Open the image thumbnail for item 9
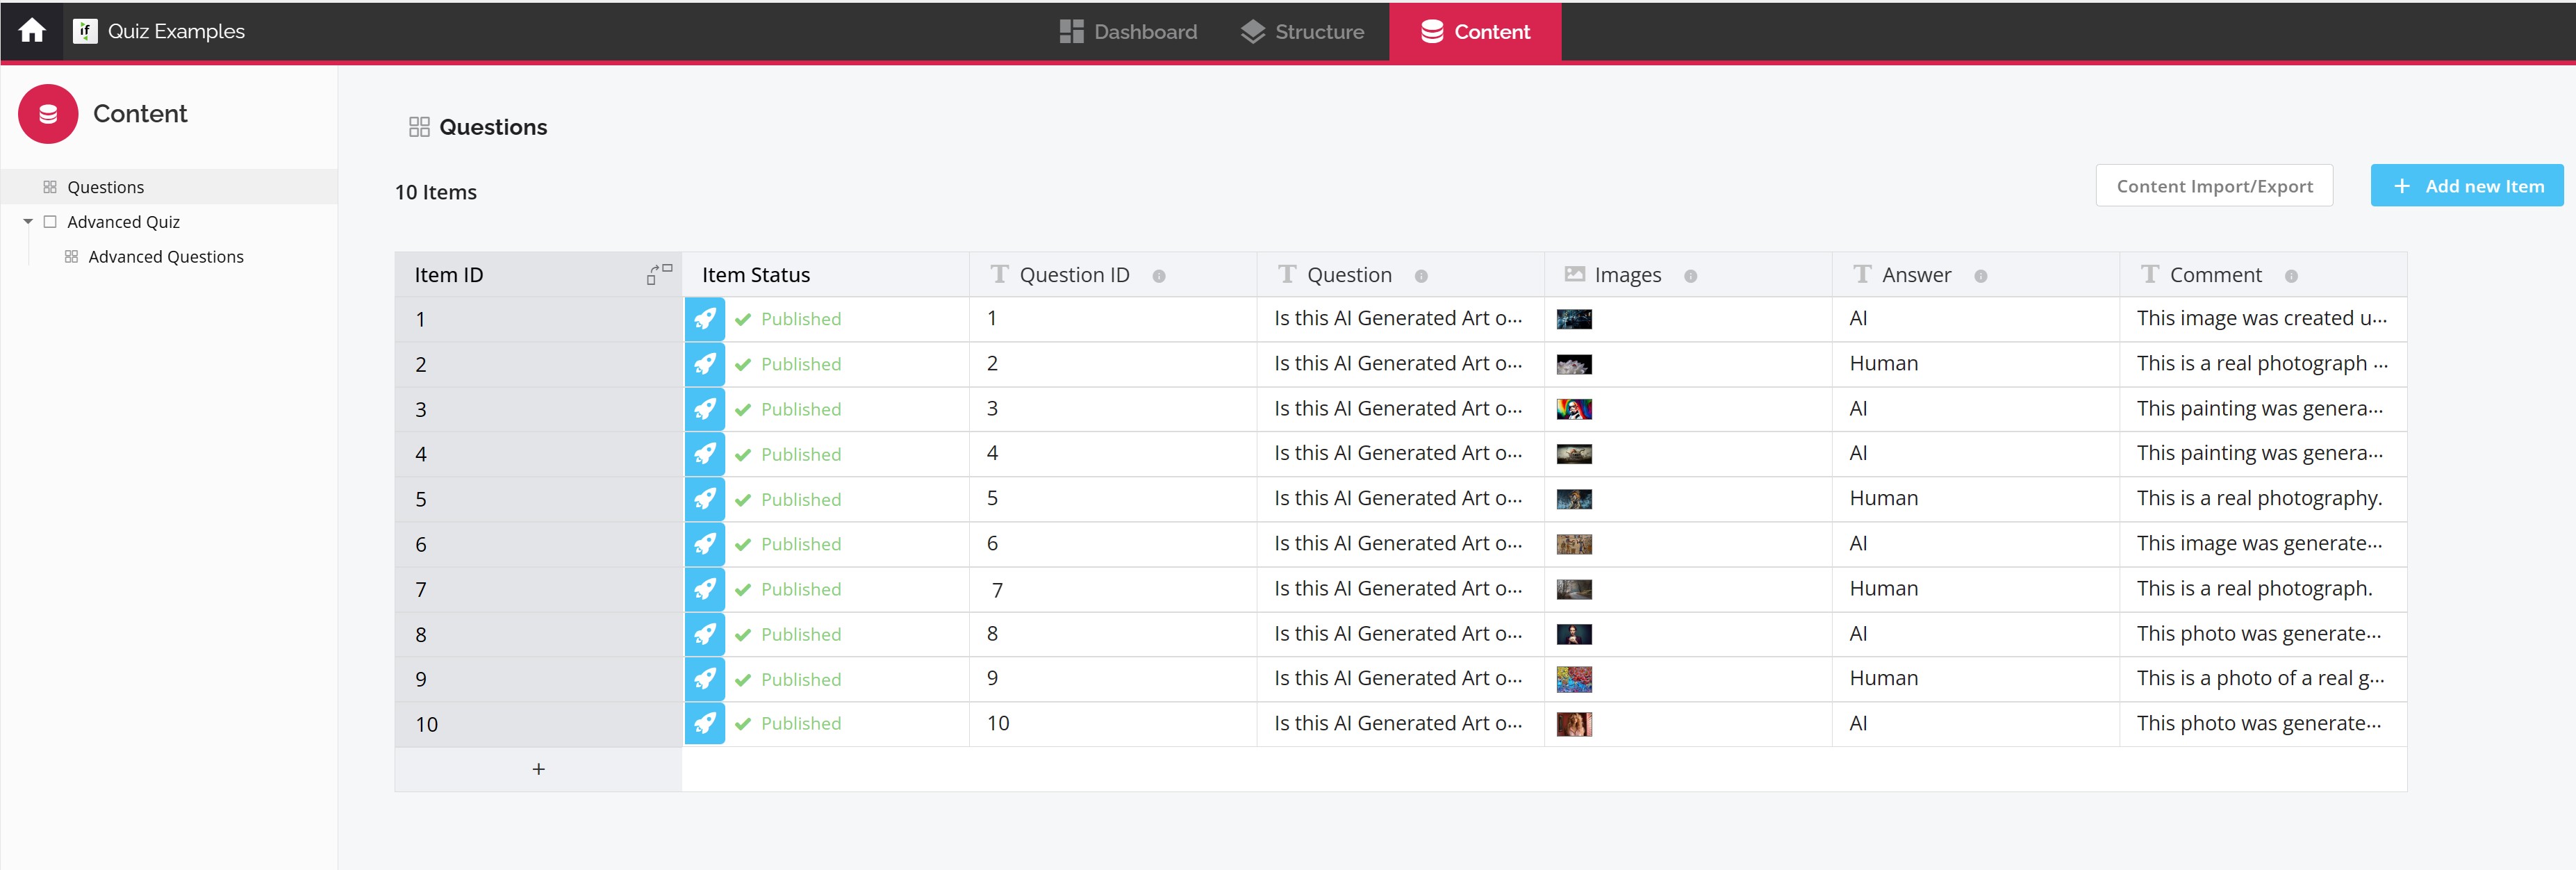 point(1573,679)
